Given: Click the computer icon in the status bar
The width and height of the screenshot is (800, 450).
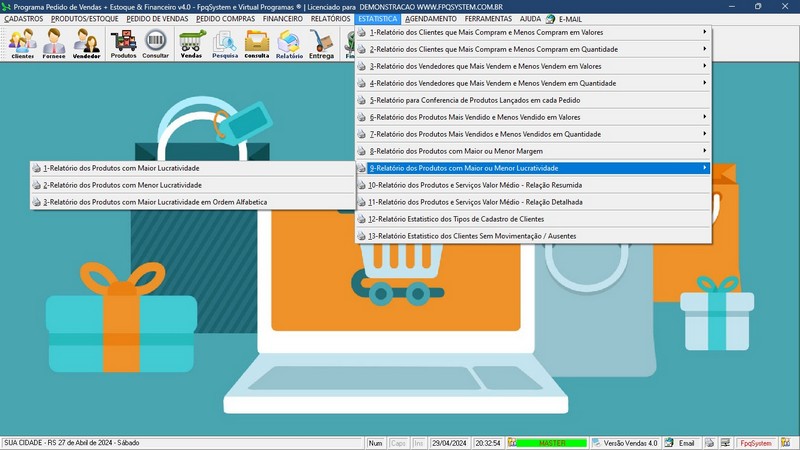Looking at the screenshot, I should click(725, 443).
